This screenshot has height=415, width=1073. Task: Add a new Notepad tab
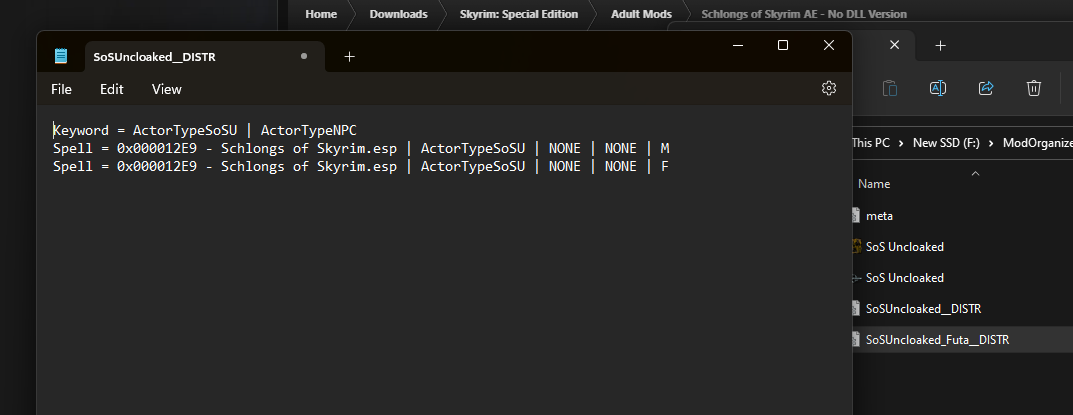349,57
